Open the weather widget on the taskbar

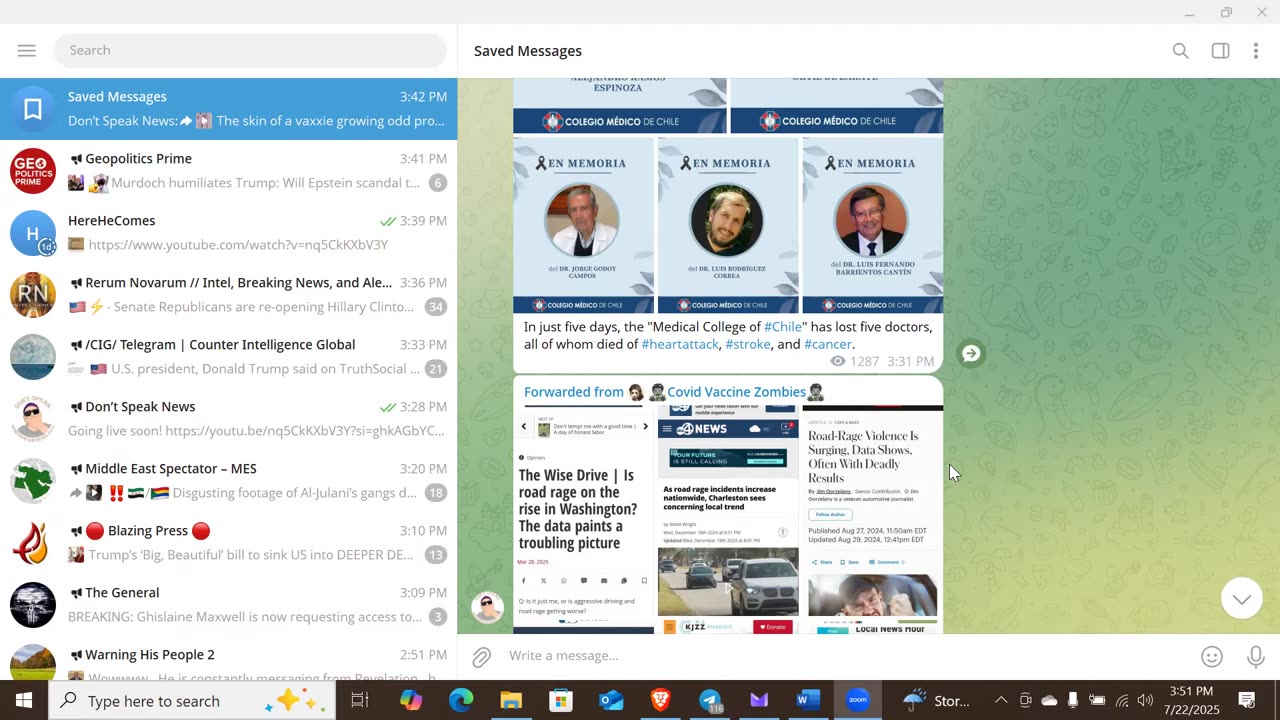936,700
